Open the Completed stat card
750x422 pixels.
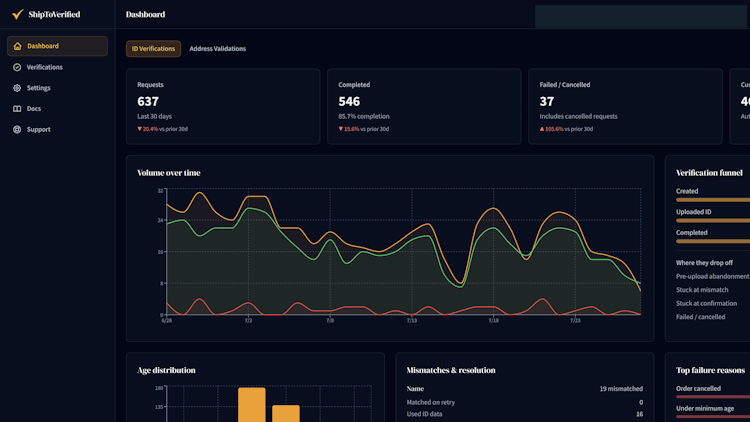point(424,106)
